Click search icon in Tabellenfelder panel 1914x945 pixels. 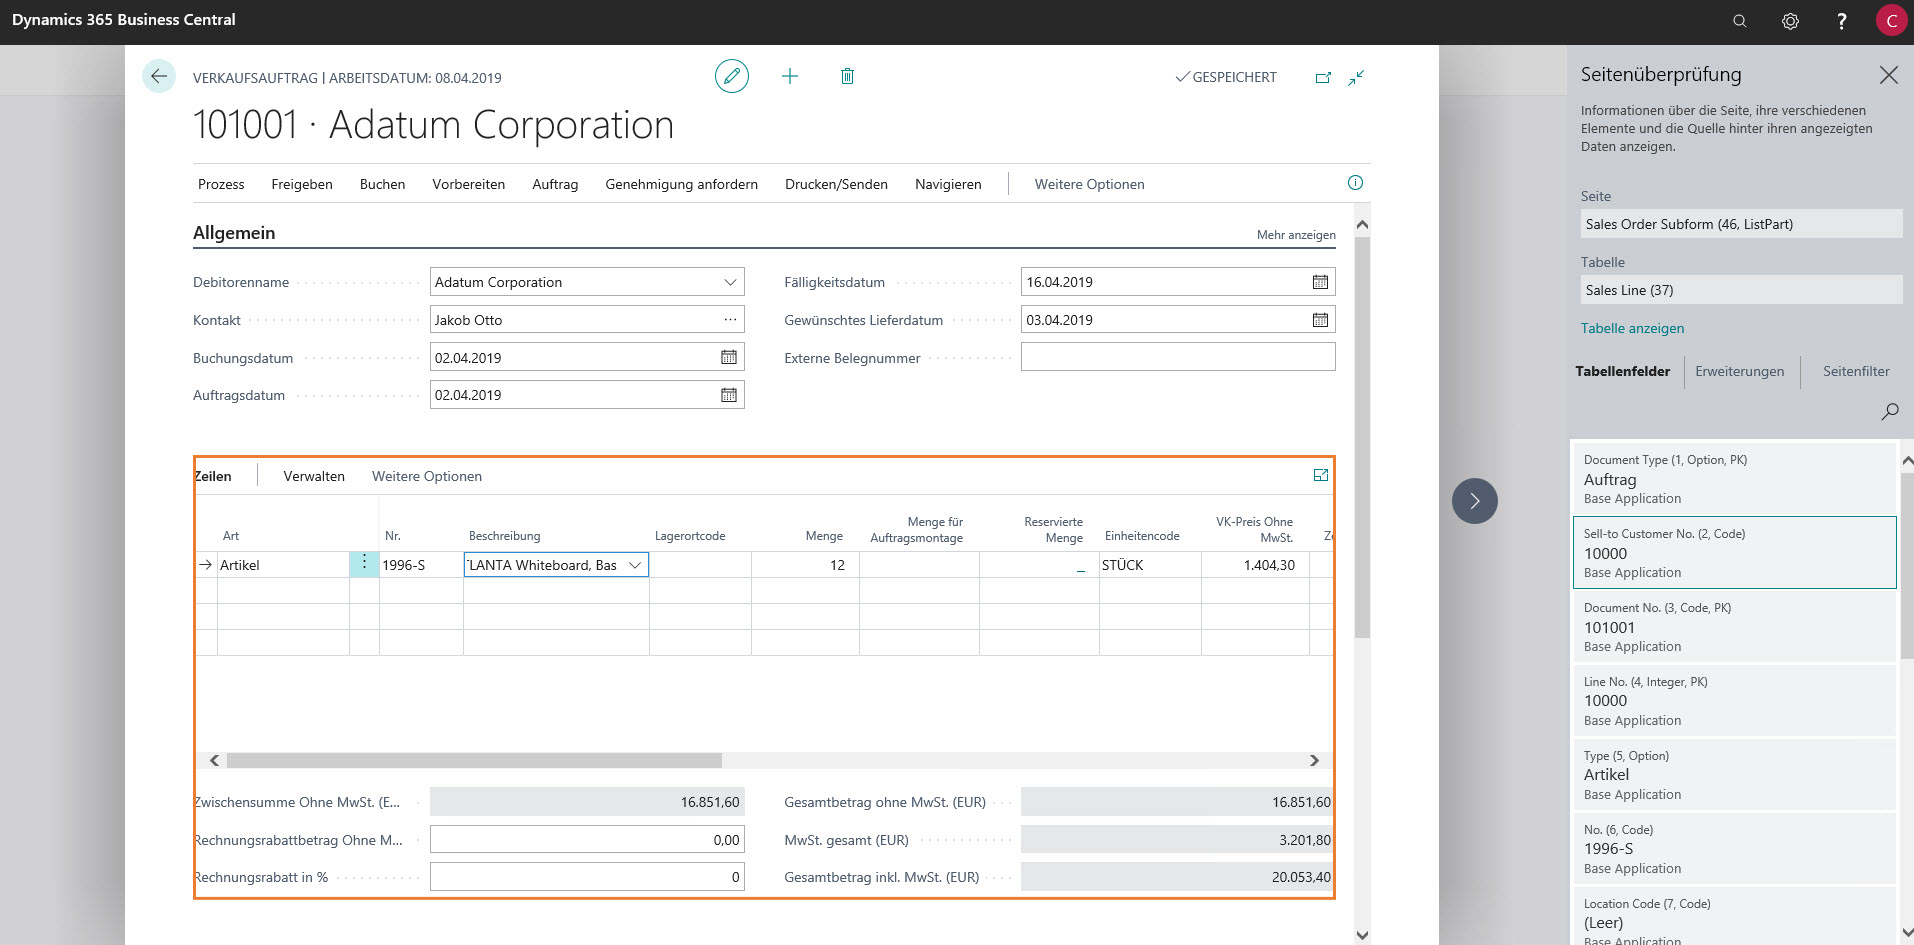1890,411
